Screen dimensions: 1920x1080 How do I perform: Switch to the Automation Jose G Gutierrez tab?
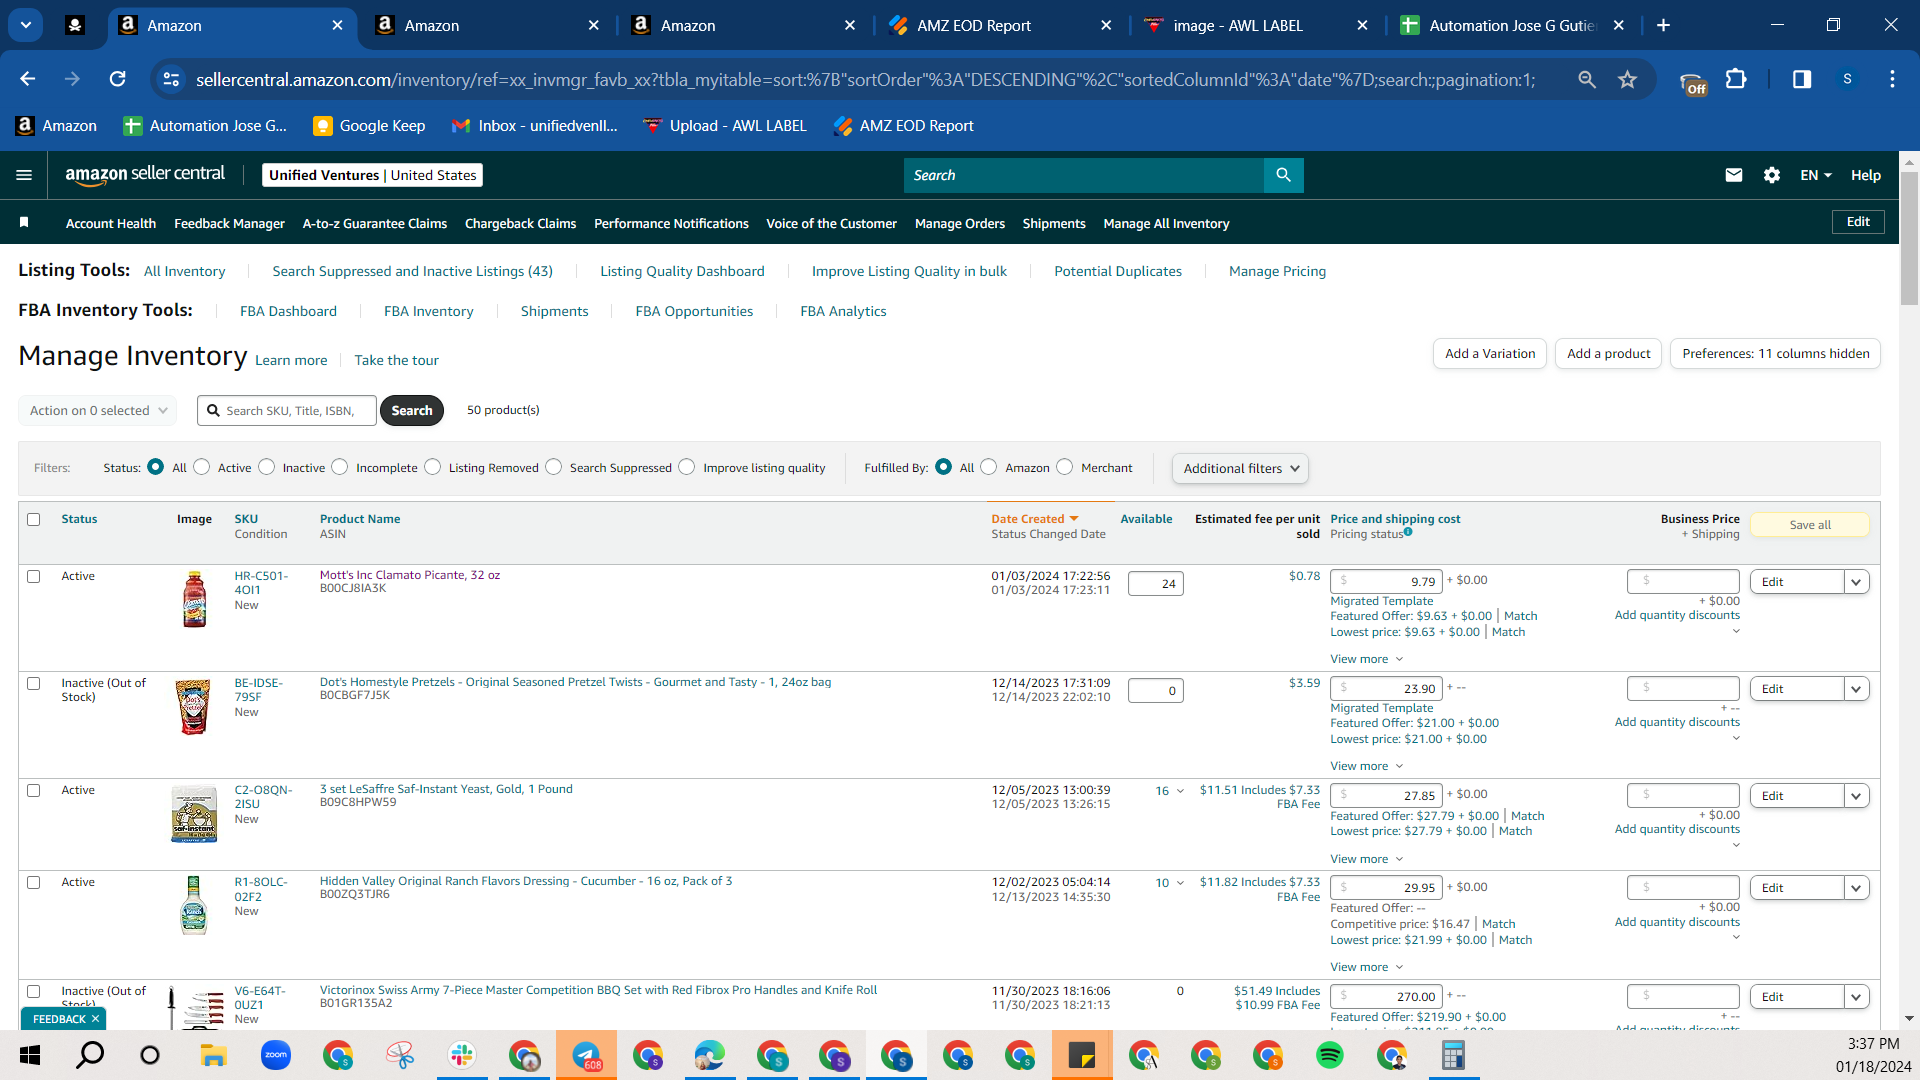pyautogui.click(x=1513, y=25)
